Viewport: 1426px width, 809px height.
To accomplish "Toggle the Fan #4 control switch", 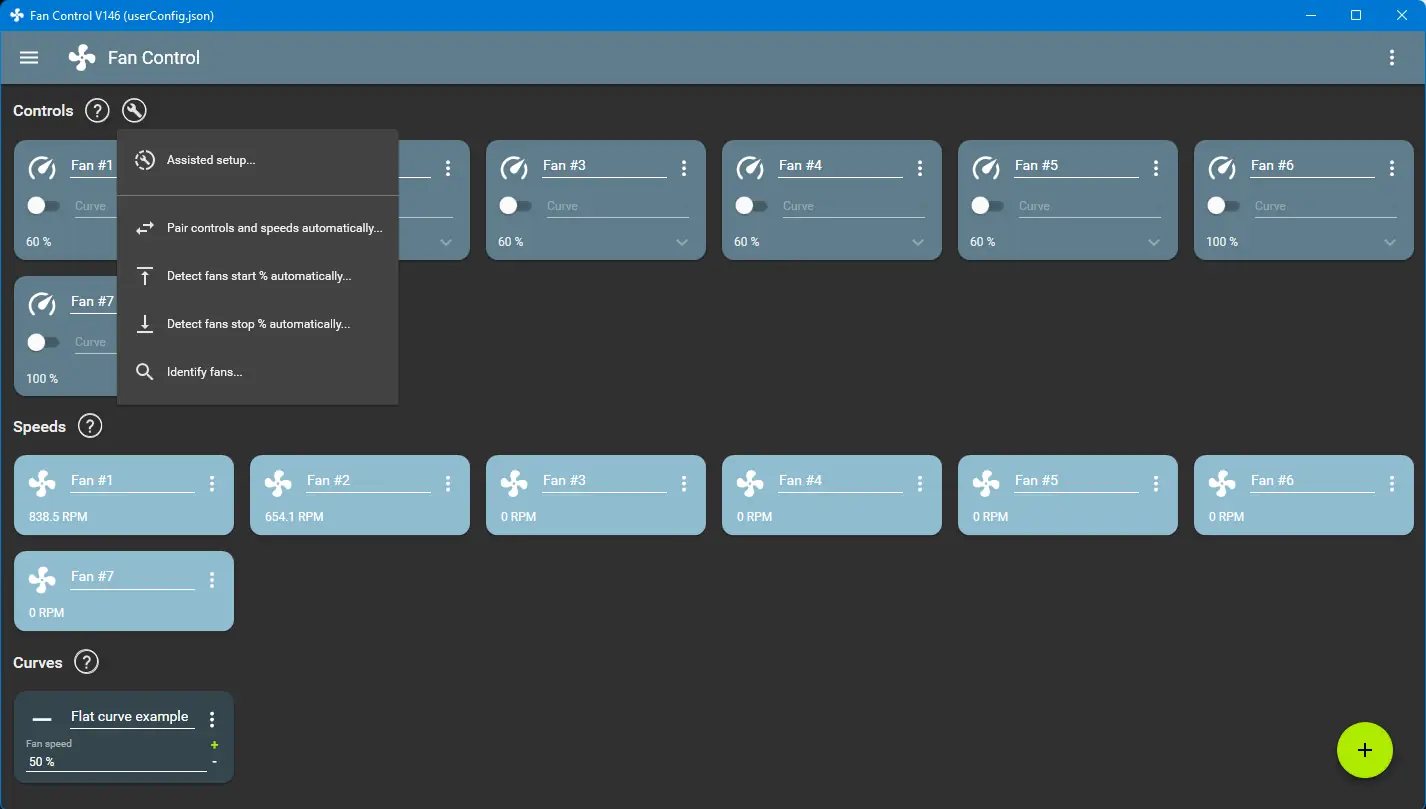I will [751, 206].
